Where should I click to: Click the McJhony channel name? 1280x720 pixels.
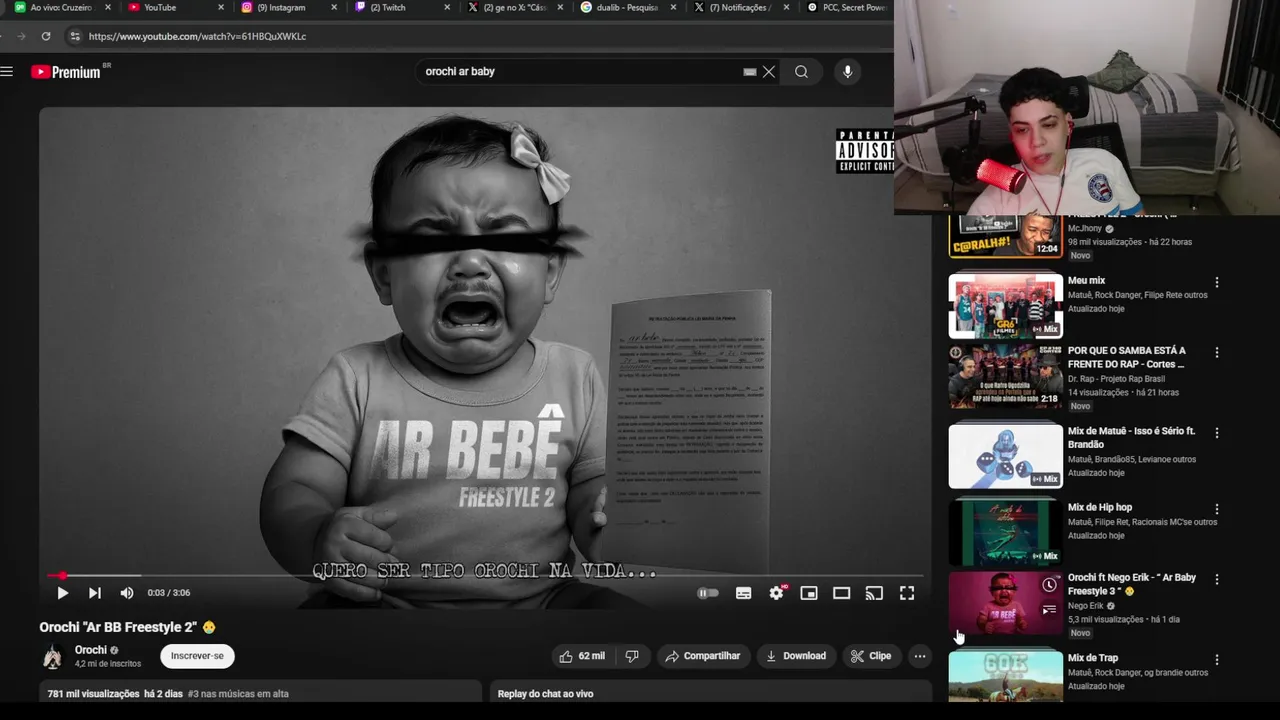click(1084, 228)
